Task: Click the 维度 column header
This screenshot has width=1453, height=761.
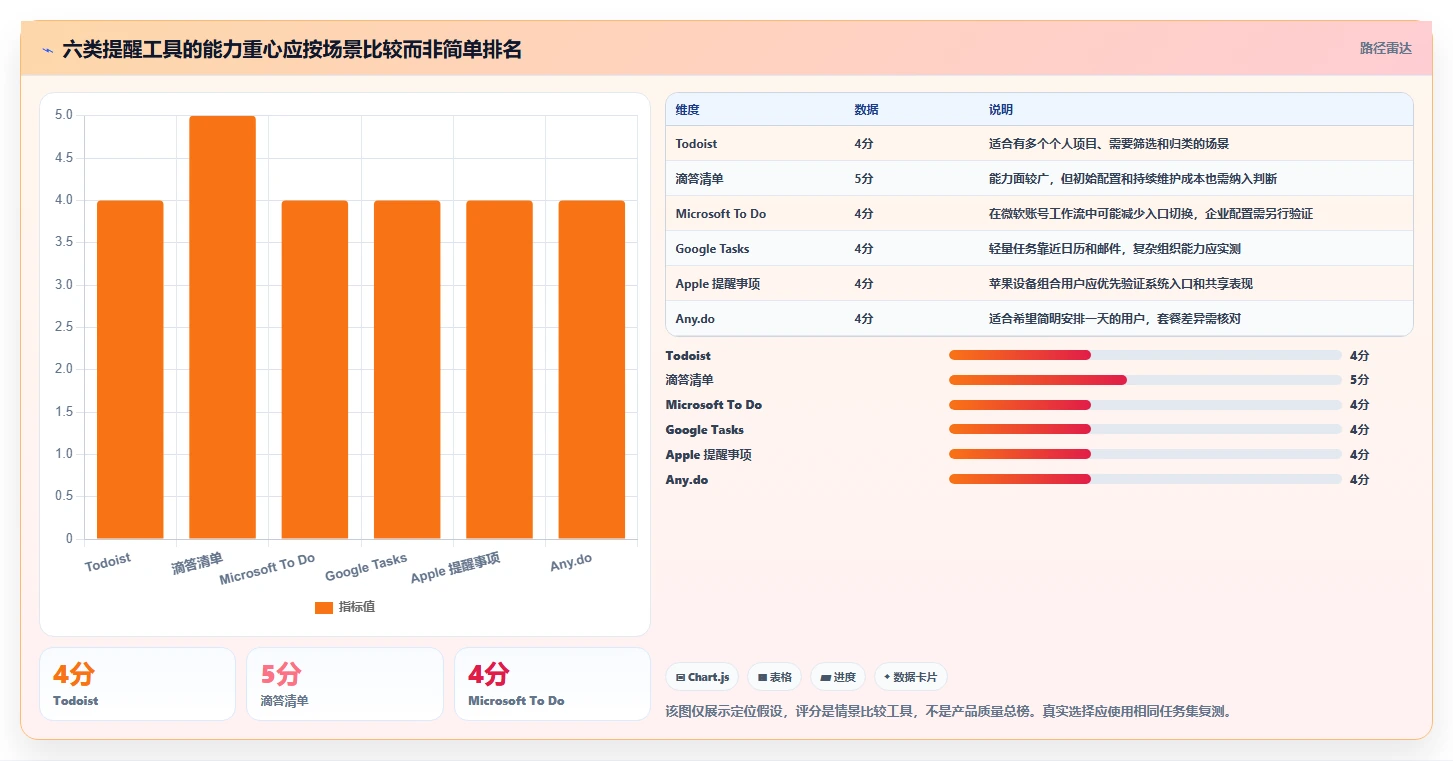Action: pyautogui.click(x=687, y=110)
